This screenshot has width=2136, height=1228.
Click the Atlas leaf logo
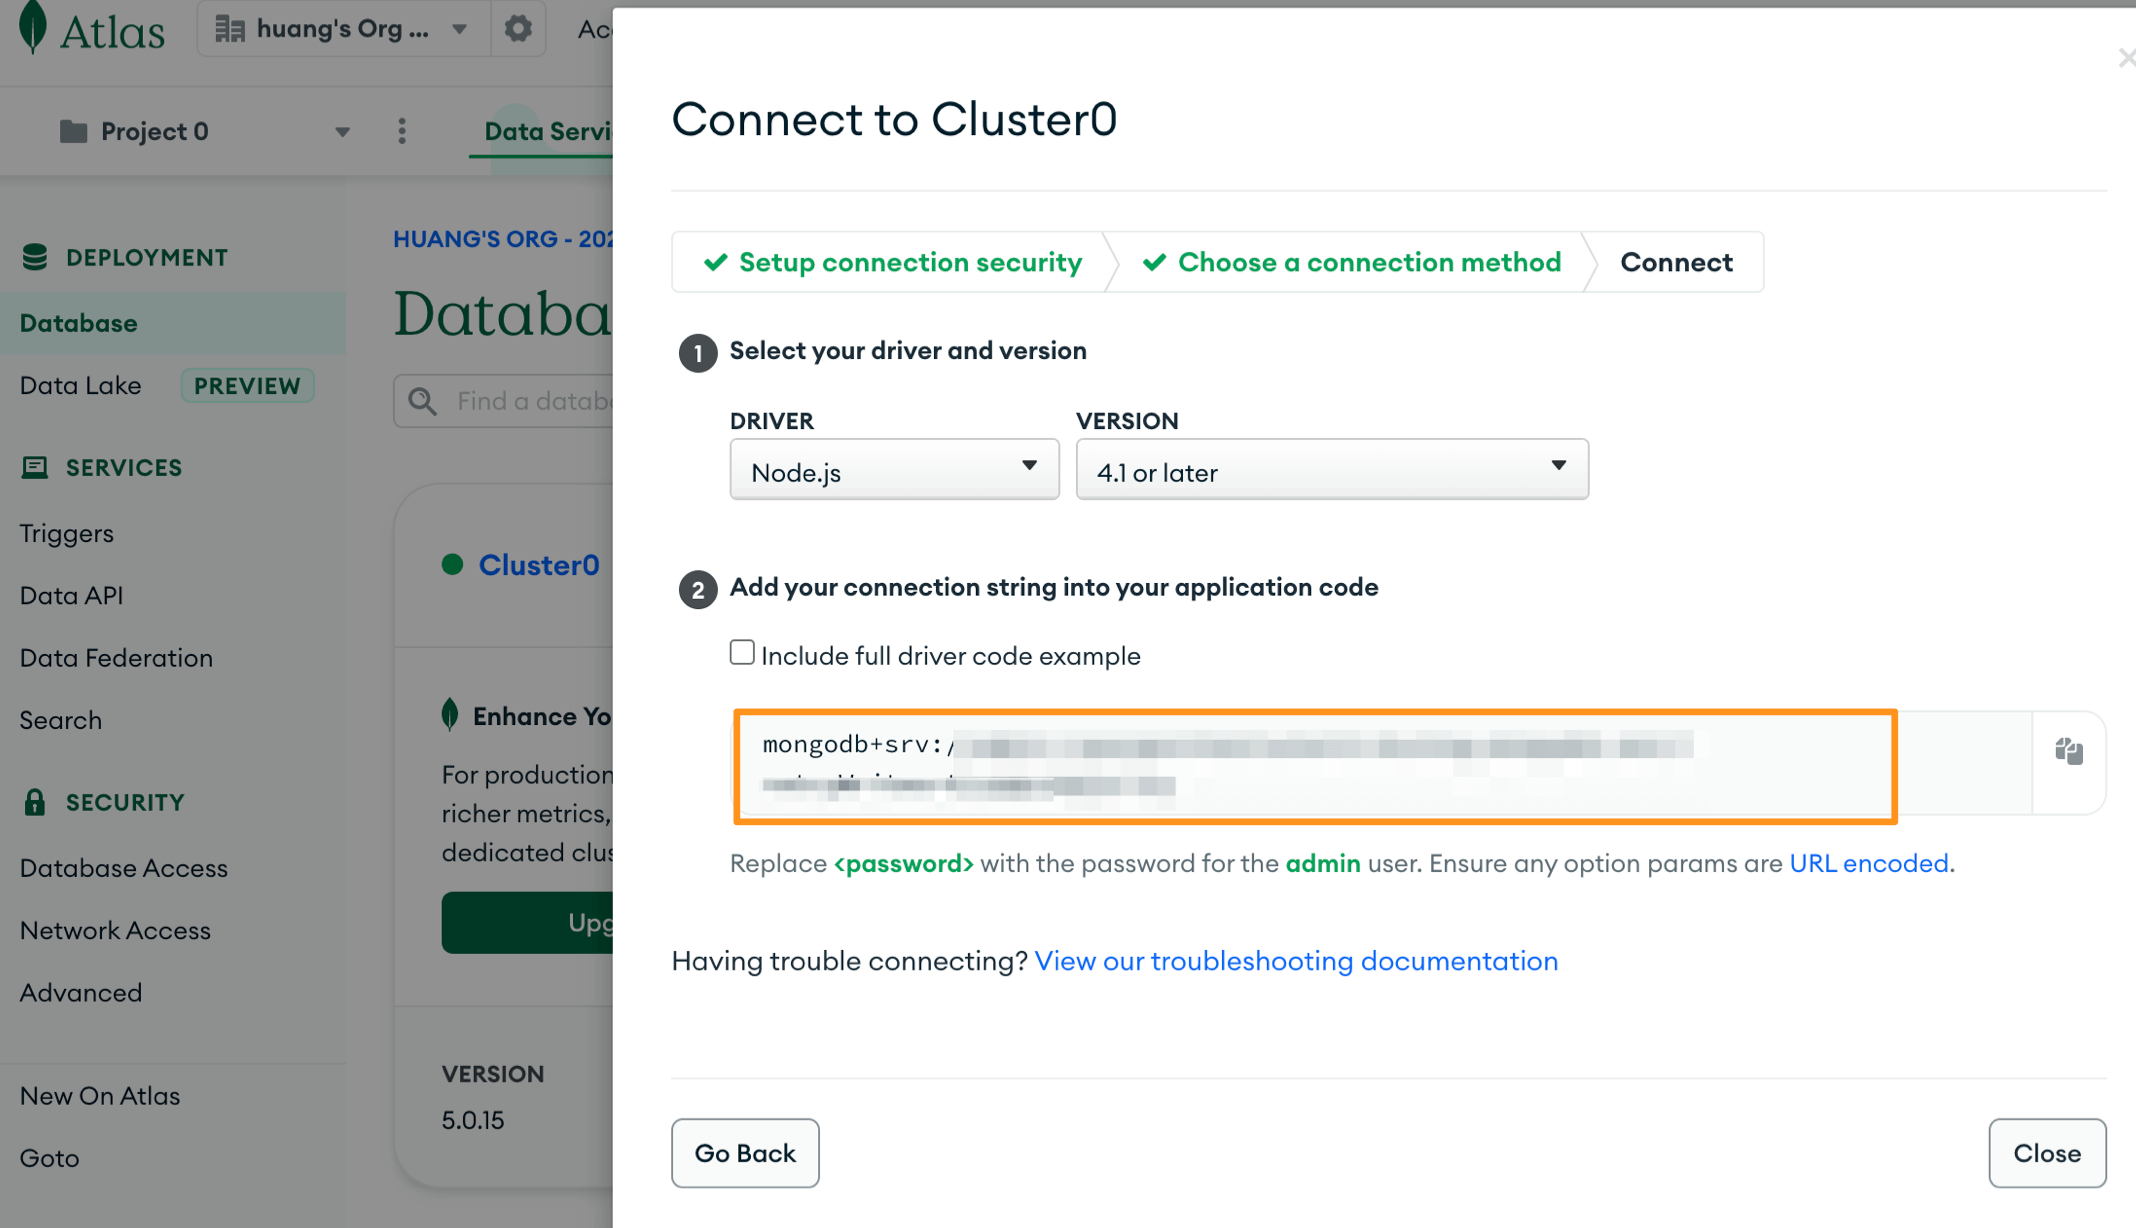[x=34, y=28]
